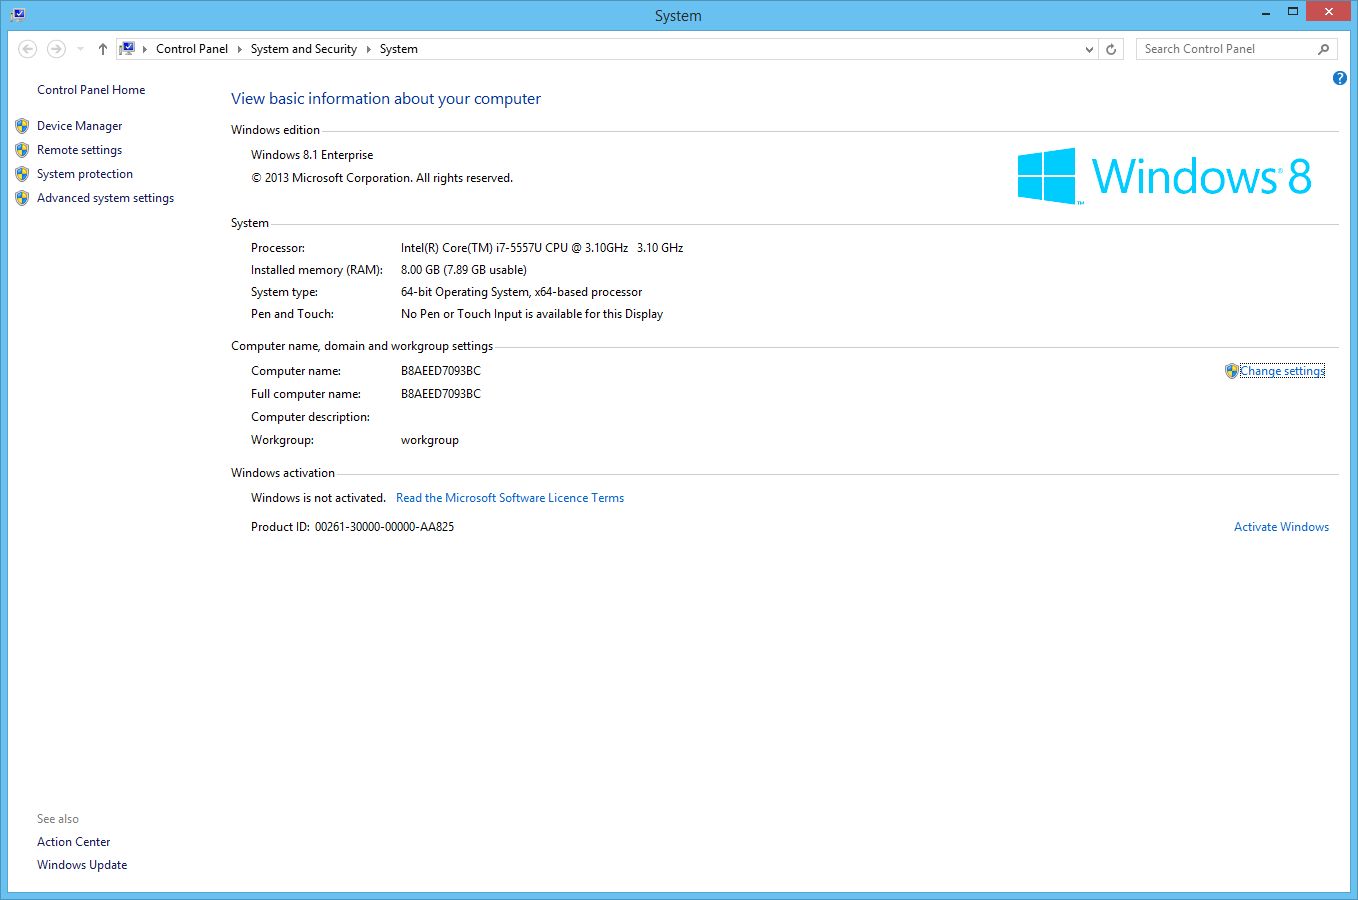Expand the chevron after Control Panel breadcrumb
This screenshot has width=1358, height=900.
click(x=240, y=49)
